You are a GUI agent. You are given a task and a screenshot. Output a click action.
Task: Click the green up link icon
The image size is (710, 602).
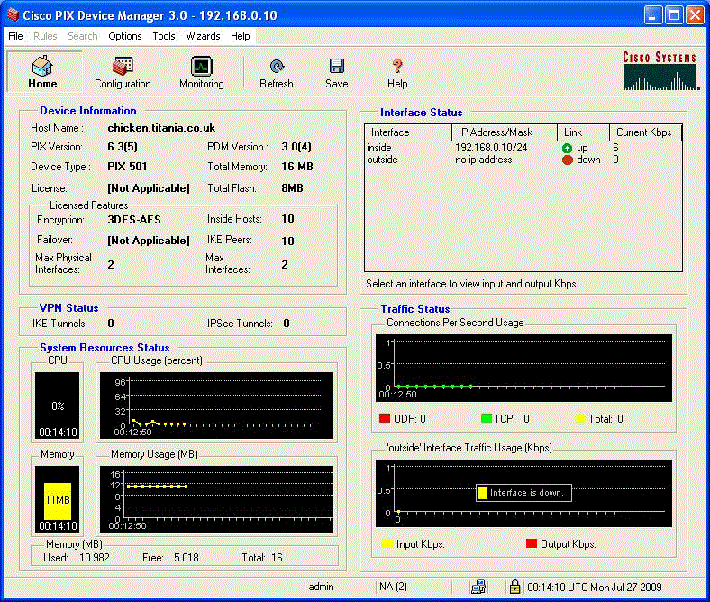coord(567,147)
